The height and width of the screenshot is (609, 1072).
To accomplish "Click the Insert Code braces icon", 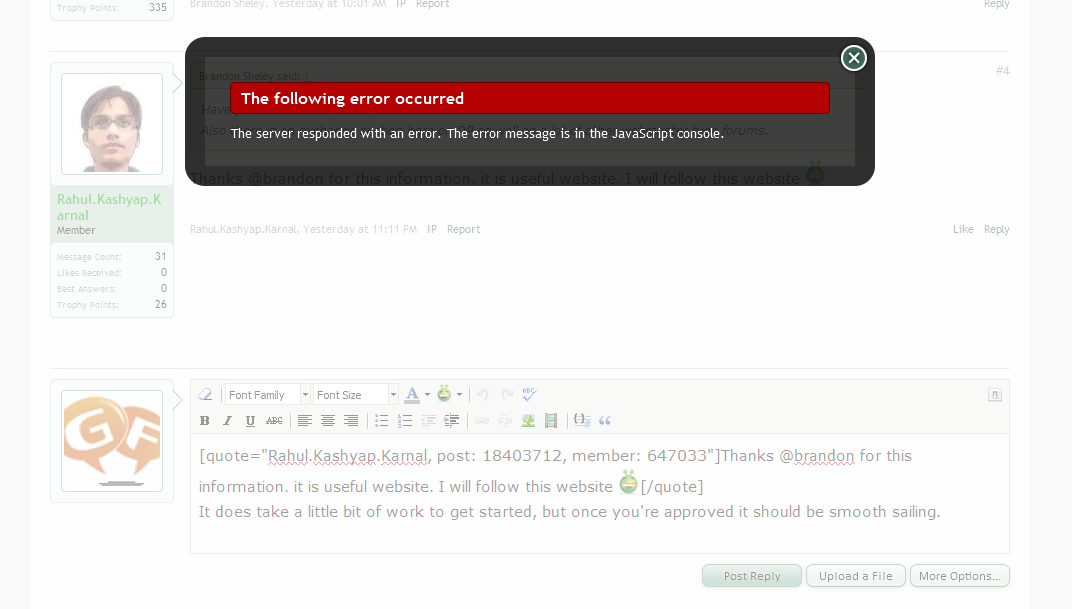I will pos(582,420).
